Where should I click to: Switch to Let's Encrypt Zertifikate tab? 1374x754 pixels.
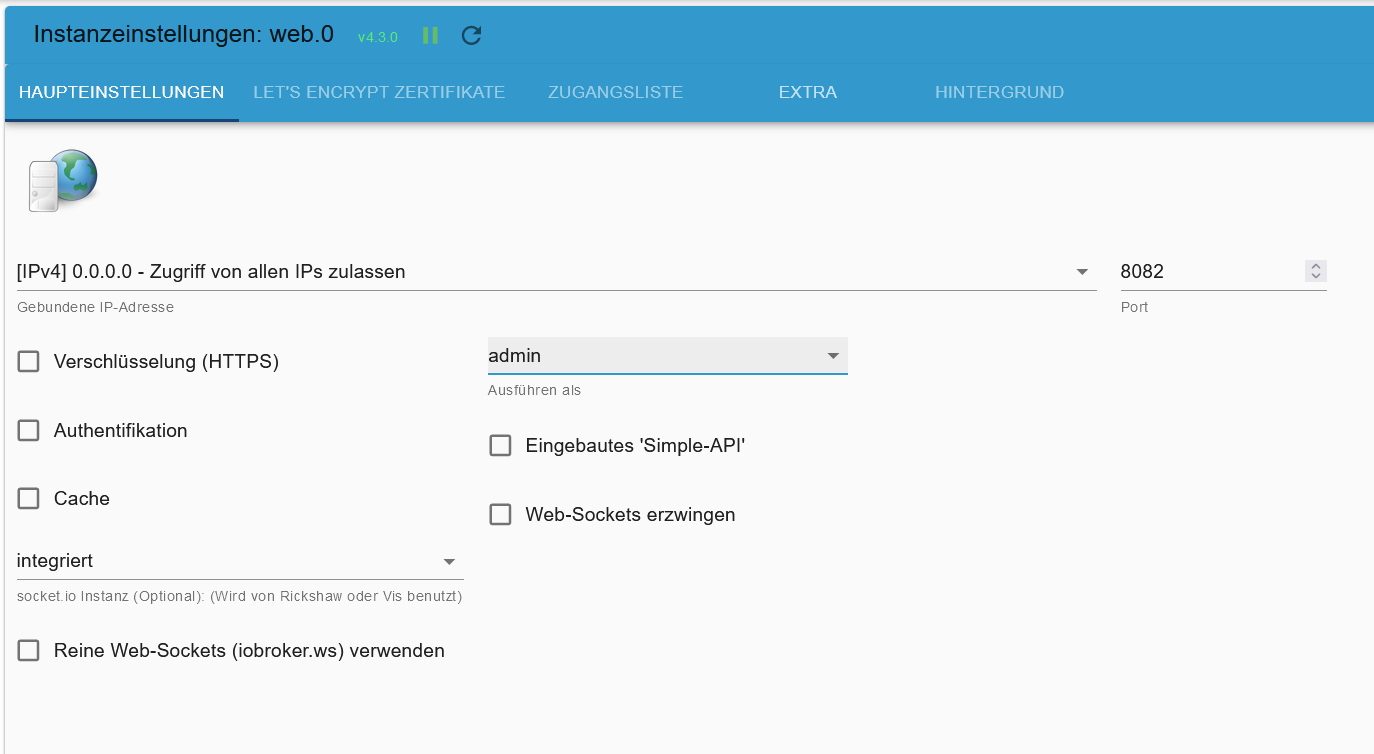(379, 93)
